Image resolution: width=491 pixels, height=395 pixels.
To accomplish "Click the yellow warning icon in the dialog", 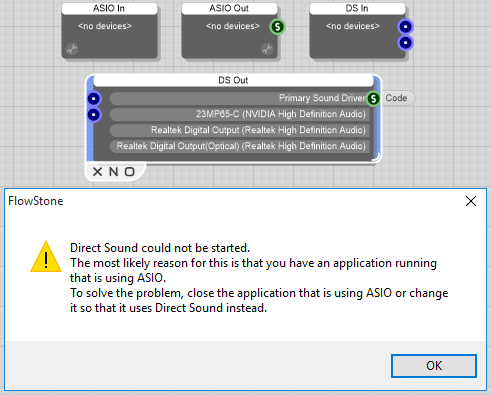I will 46,257.
